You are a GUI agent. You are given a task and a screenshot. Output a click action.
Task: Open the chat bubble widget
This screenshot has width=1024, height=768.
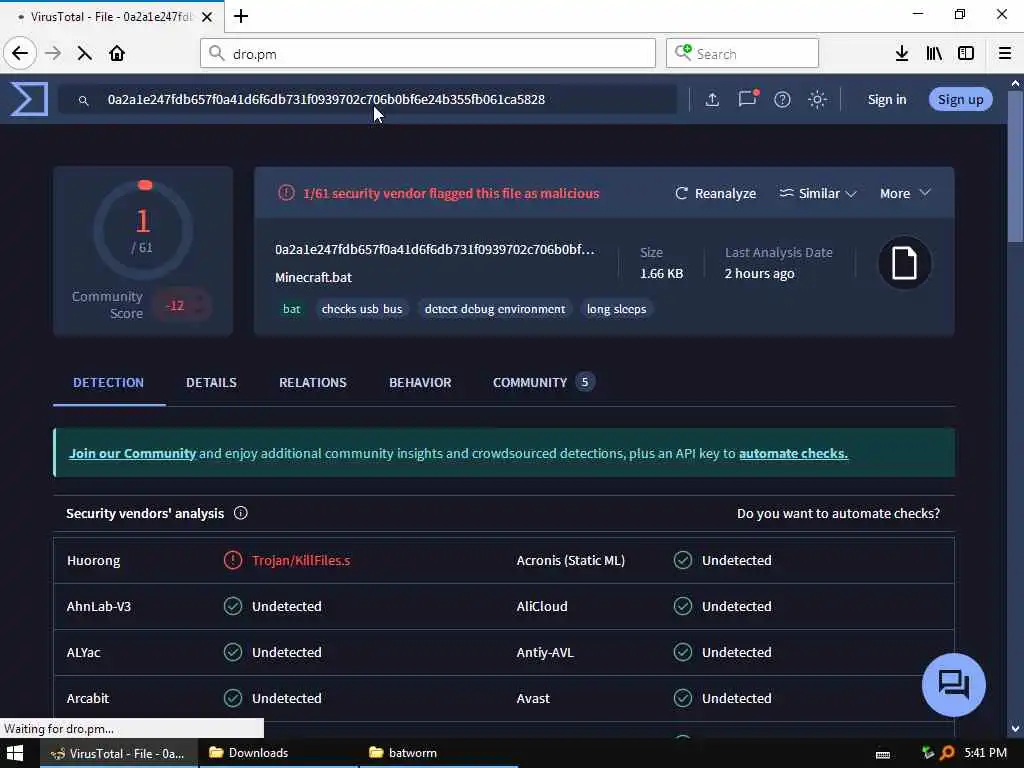pyautogui.click(x=953, y=684)
